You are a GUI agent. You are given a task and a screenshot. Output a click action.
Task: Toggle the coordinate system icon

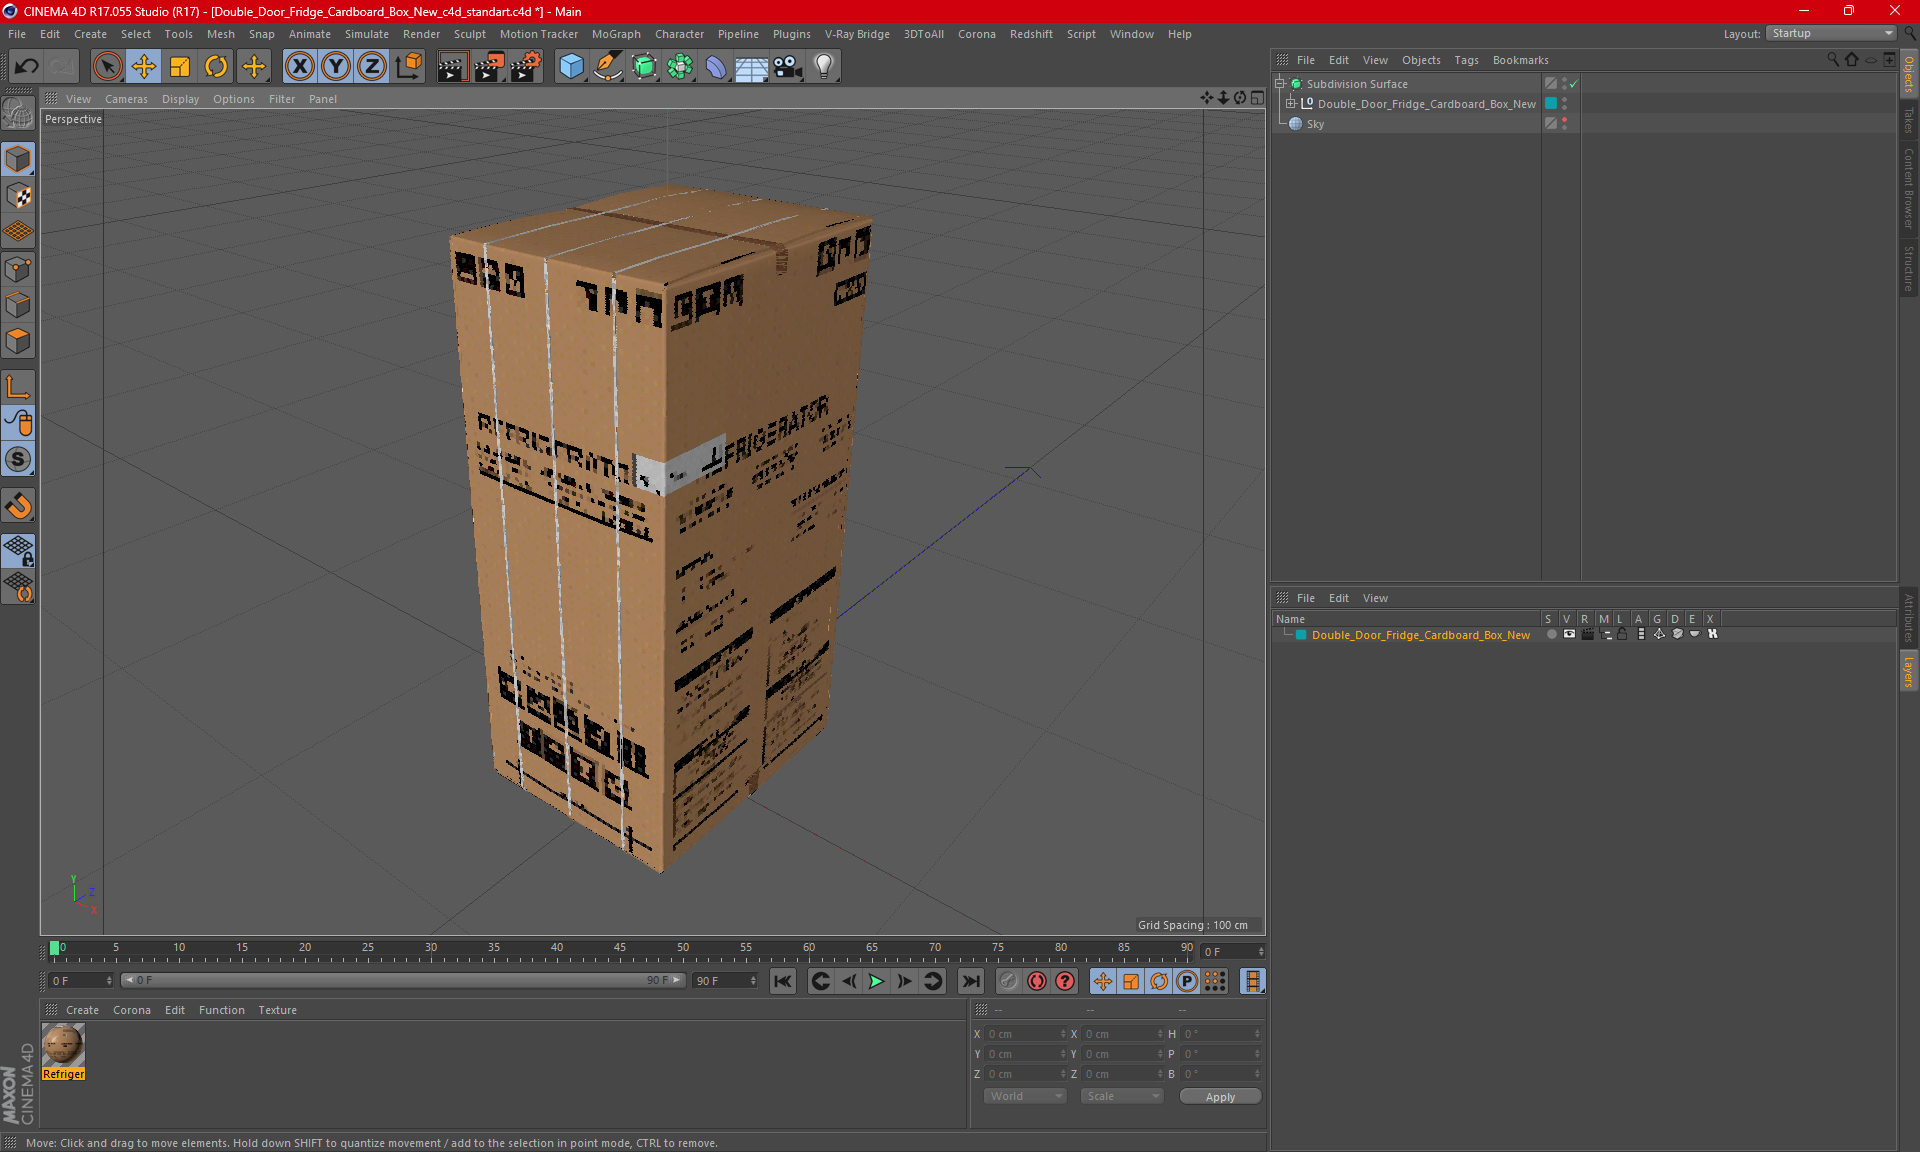pyautogui.click(x=408, y=67)
